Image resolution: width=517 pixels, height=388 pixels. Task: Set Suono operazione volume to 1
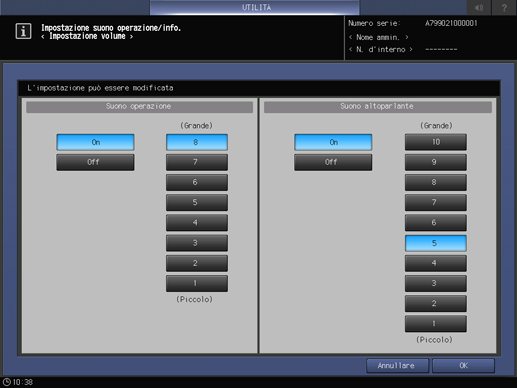[x=197, y=283]
